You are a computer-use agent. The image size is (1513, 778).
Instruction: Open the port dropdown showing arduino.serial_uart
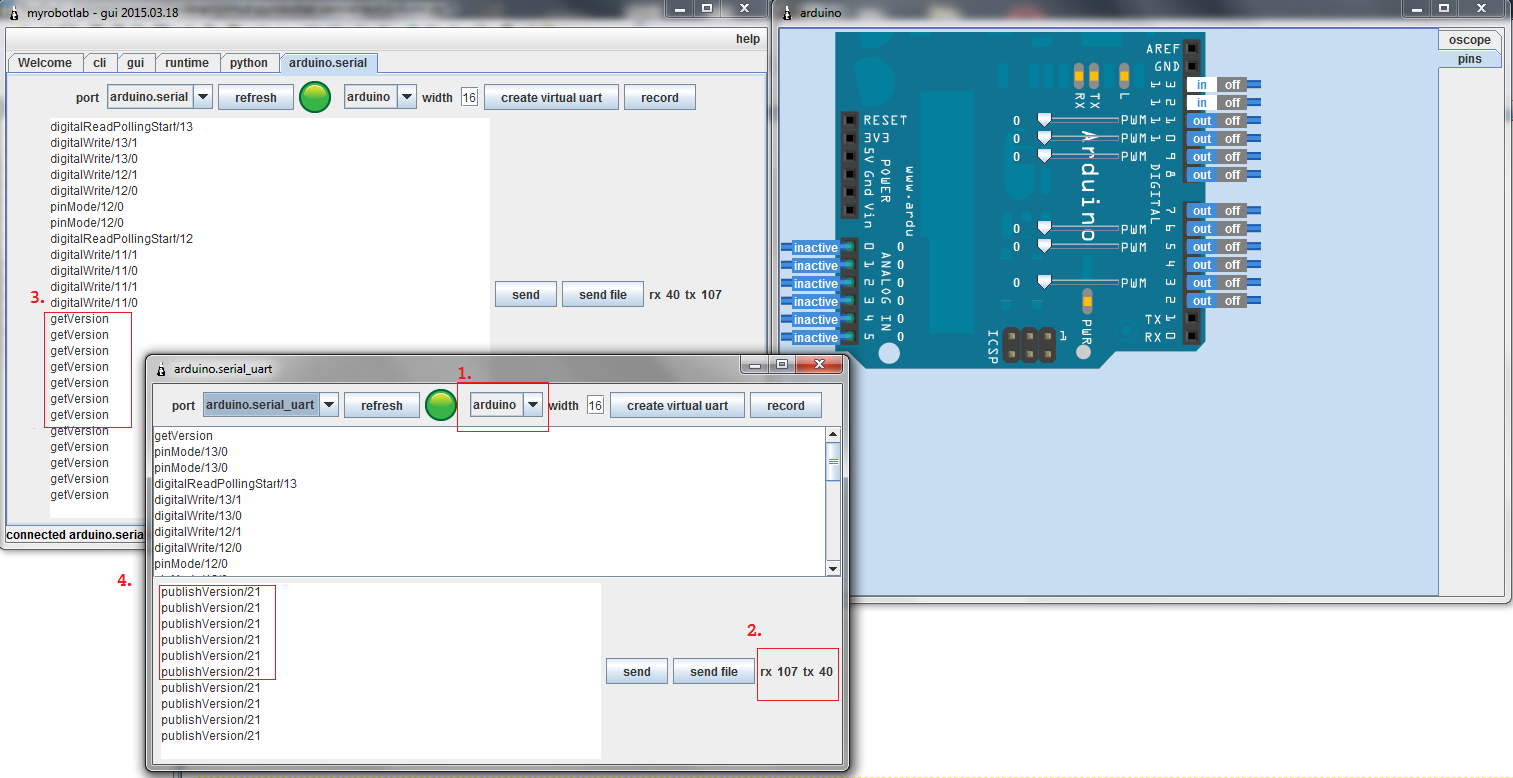point(271,405)
